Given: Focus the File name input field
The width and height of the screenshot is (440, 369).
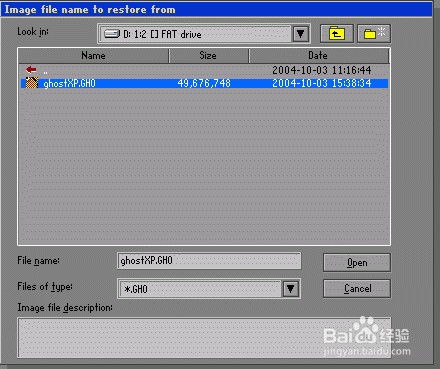Looking at the screenshot, I should 209,260.
